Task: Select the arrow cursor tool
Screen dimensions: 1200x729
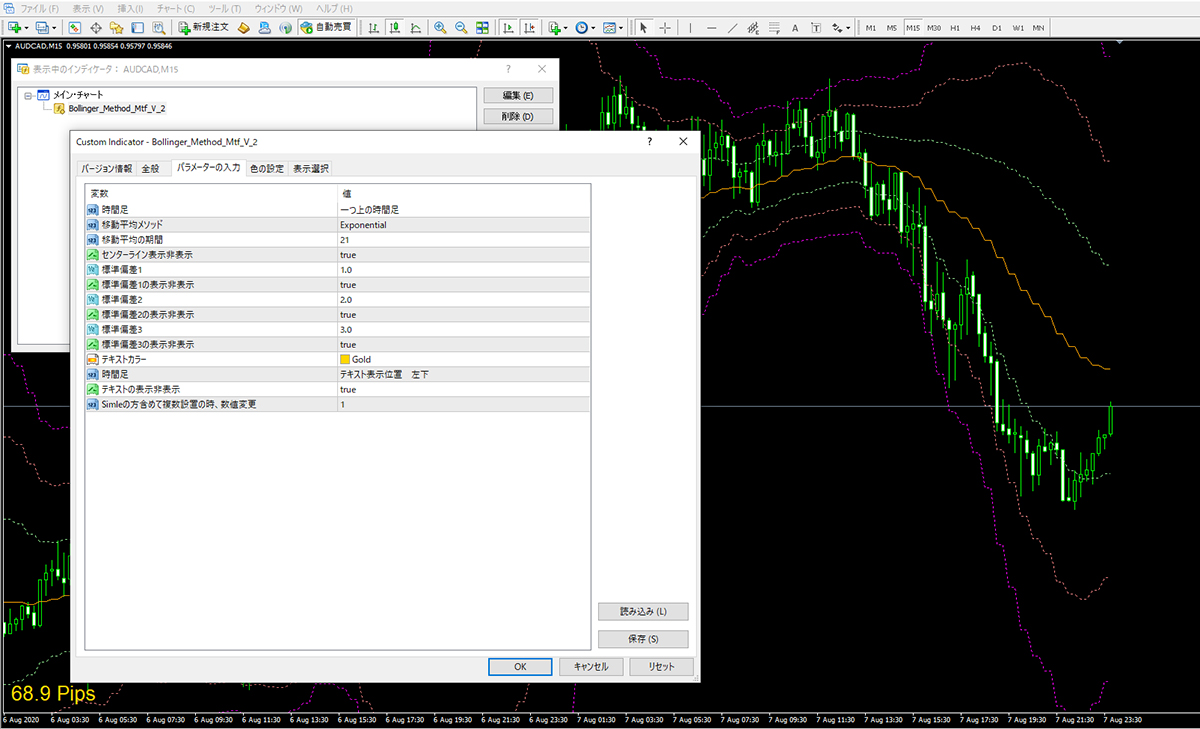Action: pos(644,27)
